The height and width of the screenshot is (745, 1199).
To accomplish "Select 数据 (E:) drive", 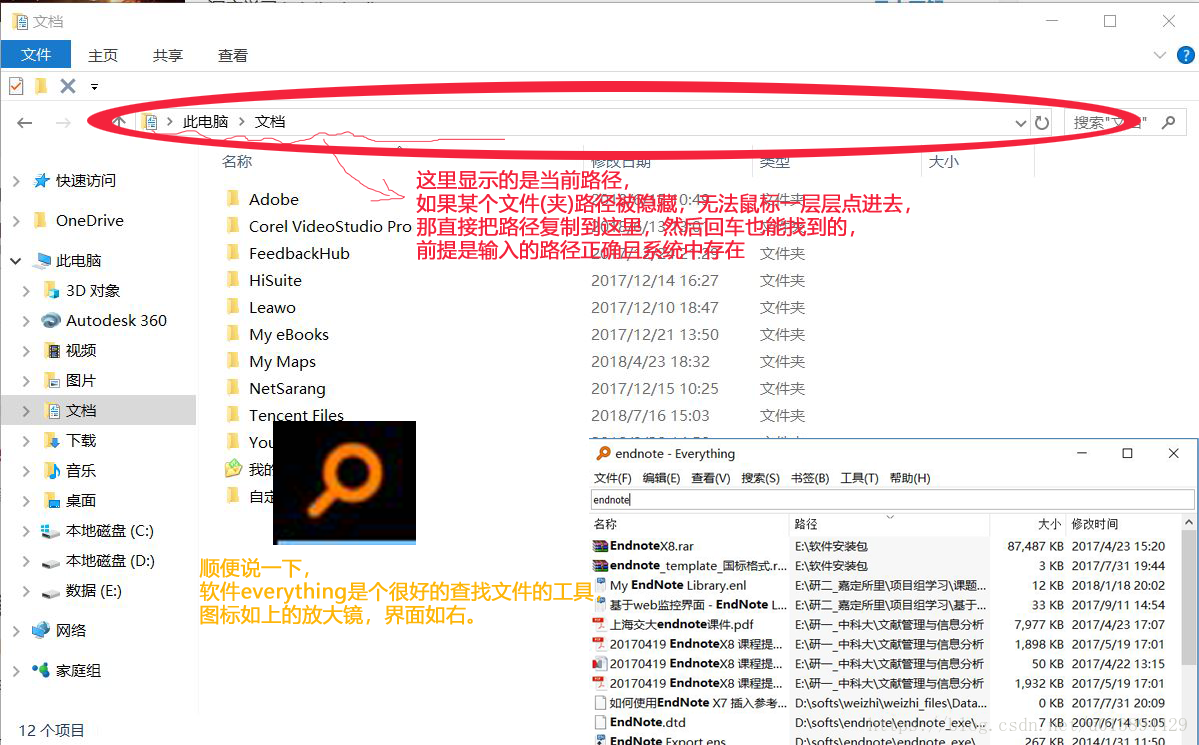I will (93, 590).
